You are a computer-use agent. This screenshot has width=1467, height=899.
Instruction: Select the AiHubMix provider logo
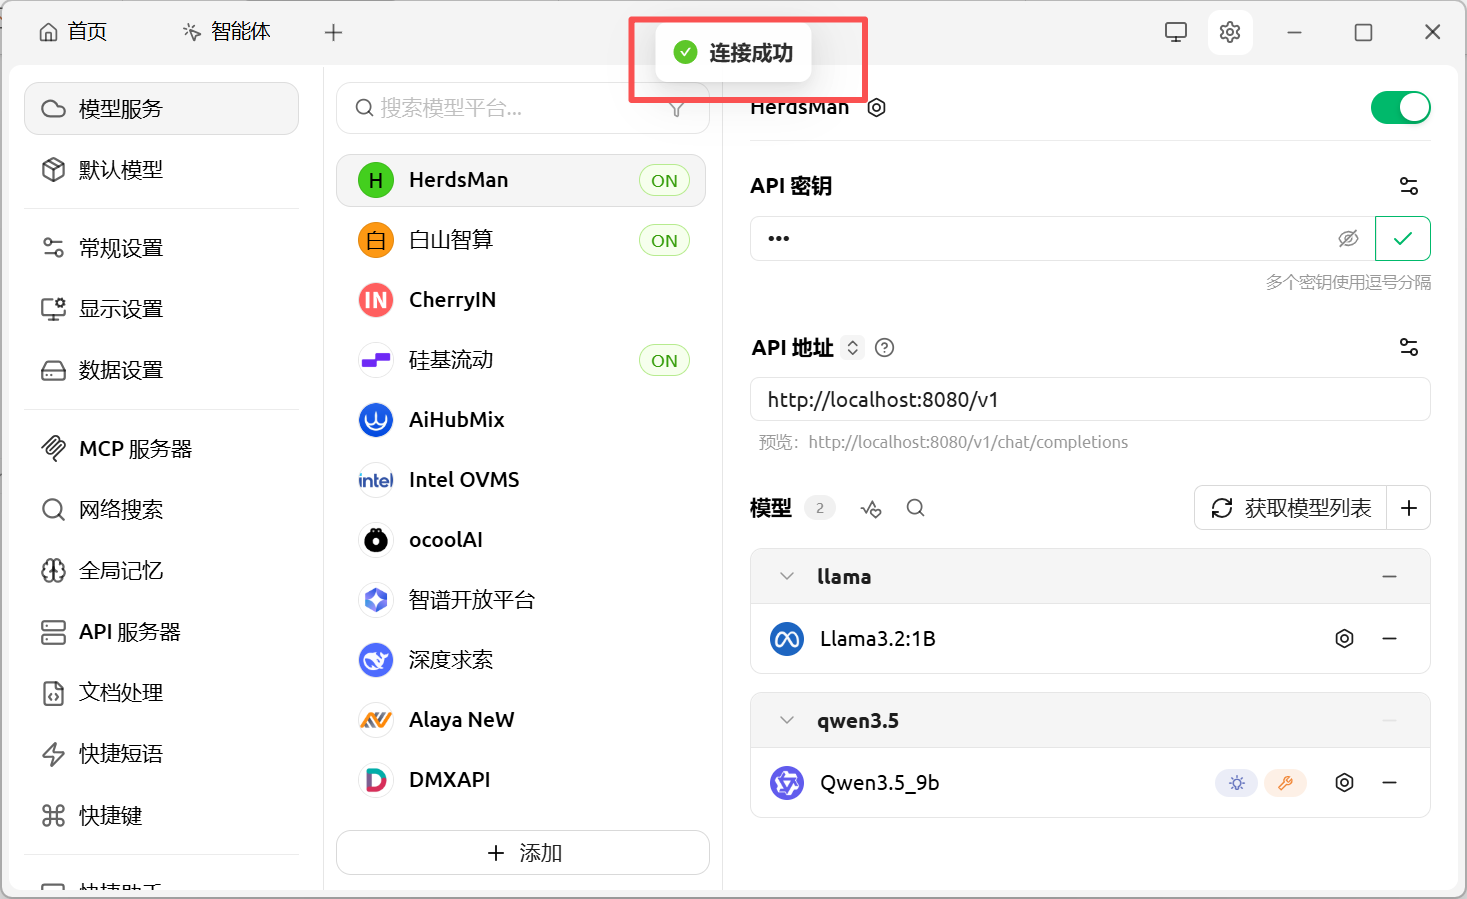(376, 420)
